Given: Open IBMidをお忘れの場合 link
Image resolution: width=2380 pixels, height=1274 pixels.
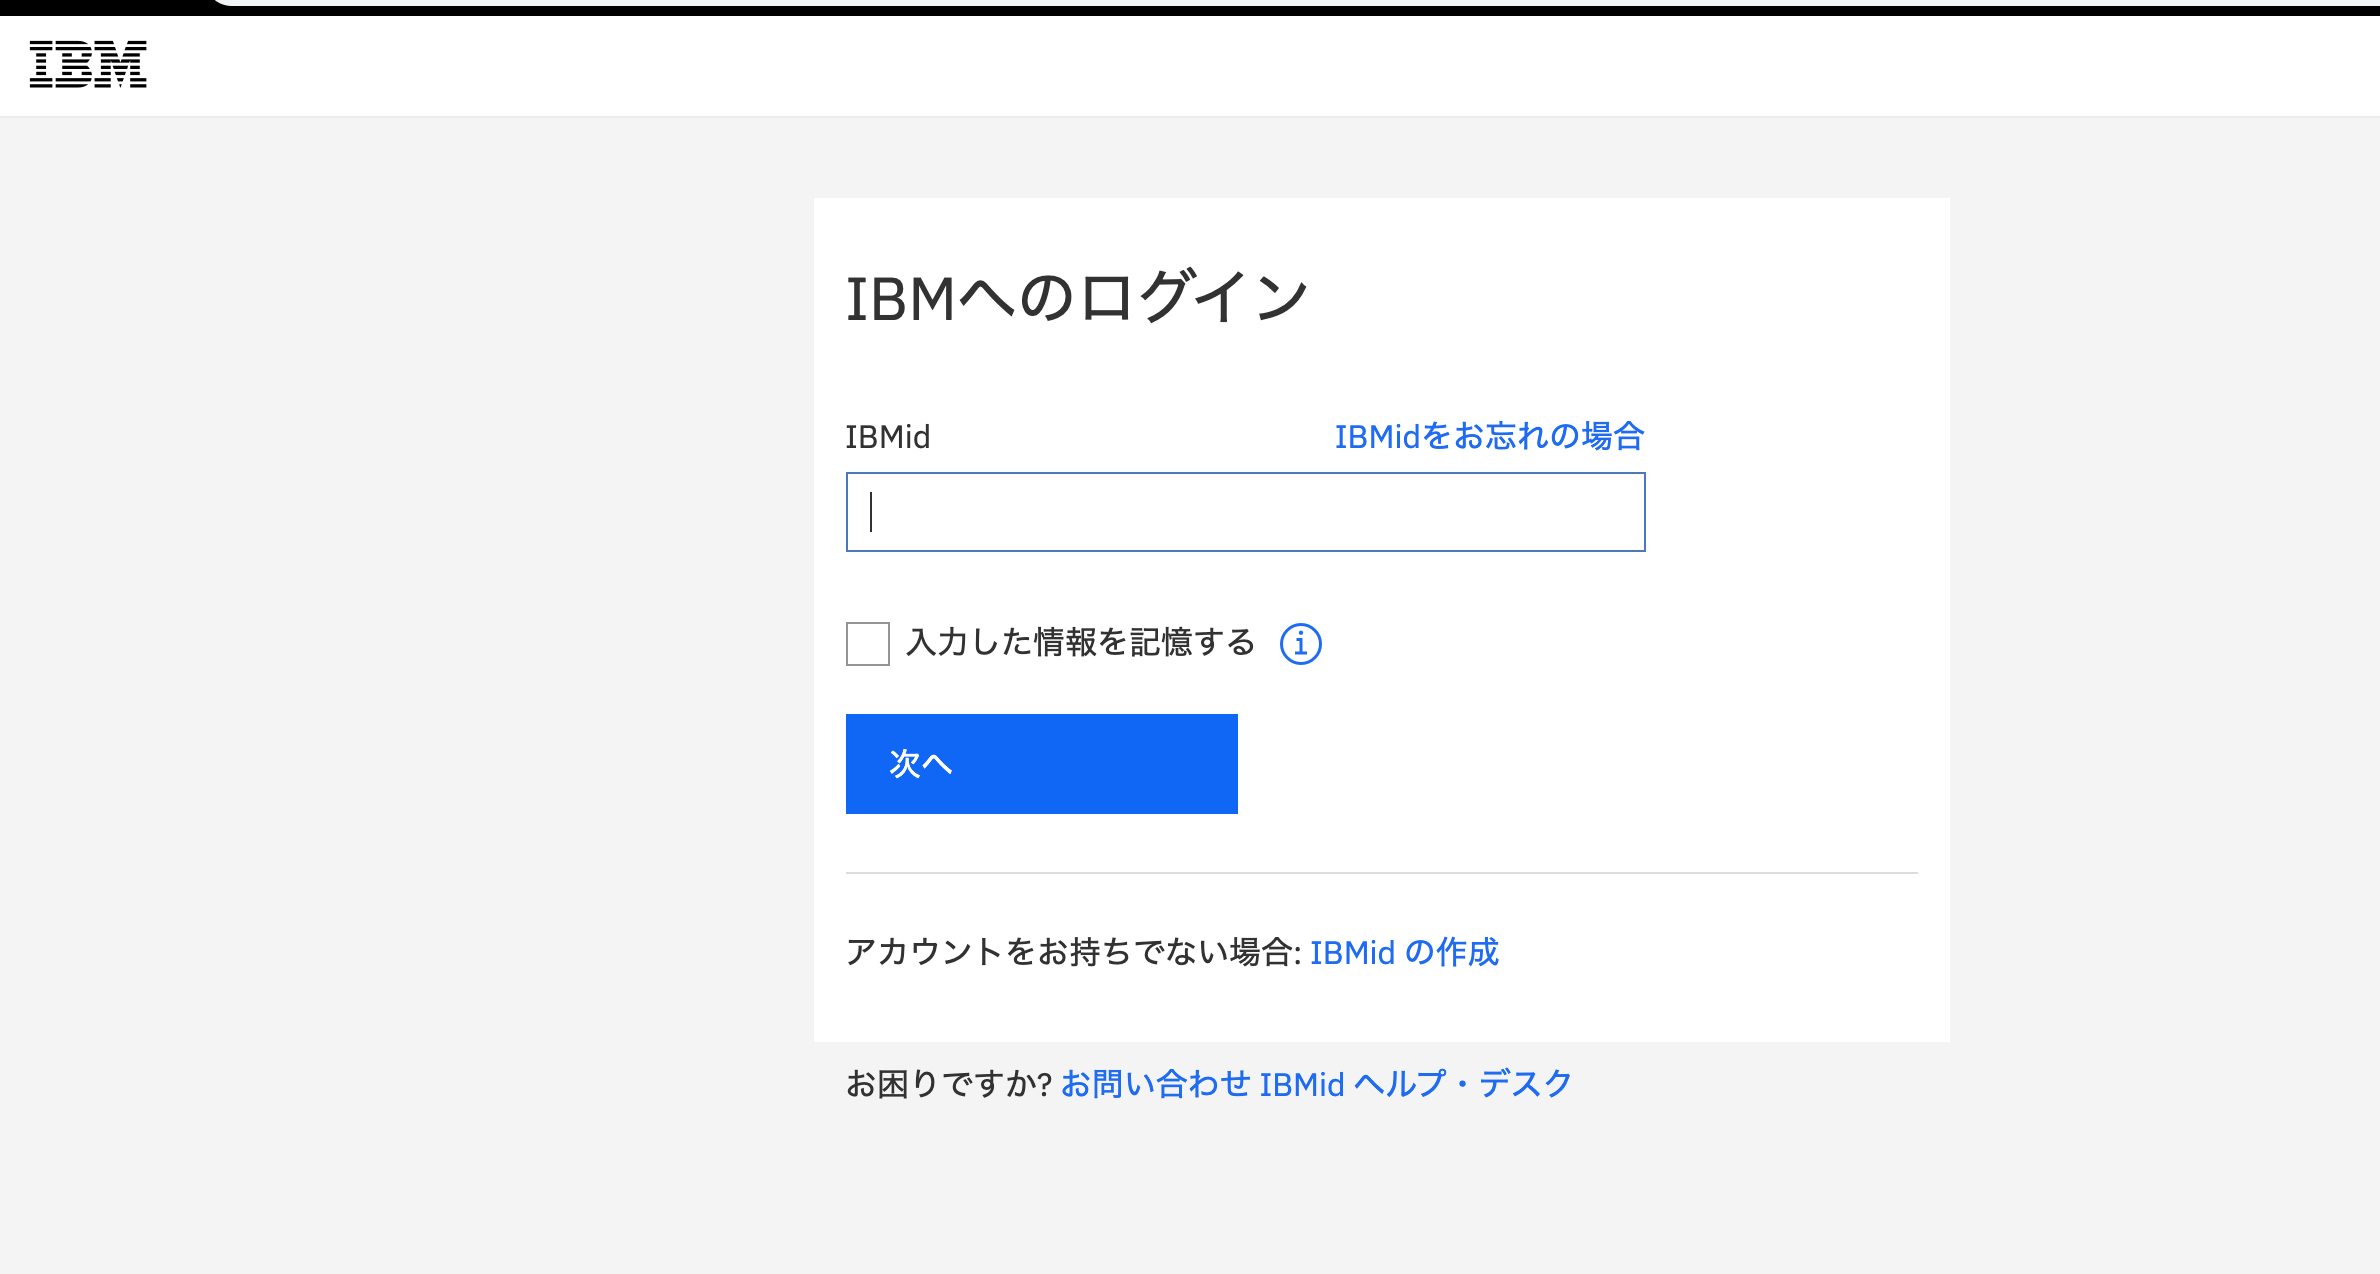Looking at the screenshot, I should point(1489,437).
